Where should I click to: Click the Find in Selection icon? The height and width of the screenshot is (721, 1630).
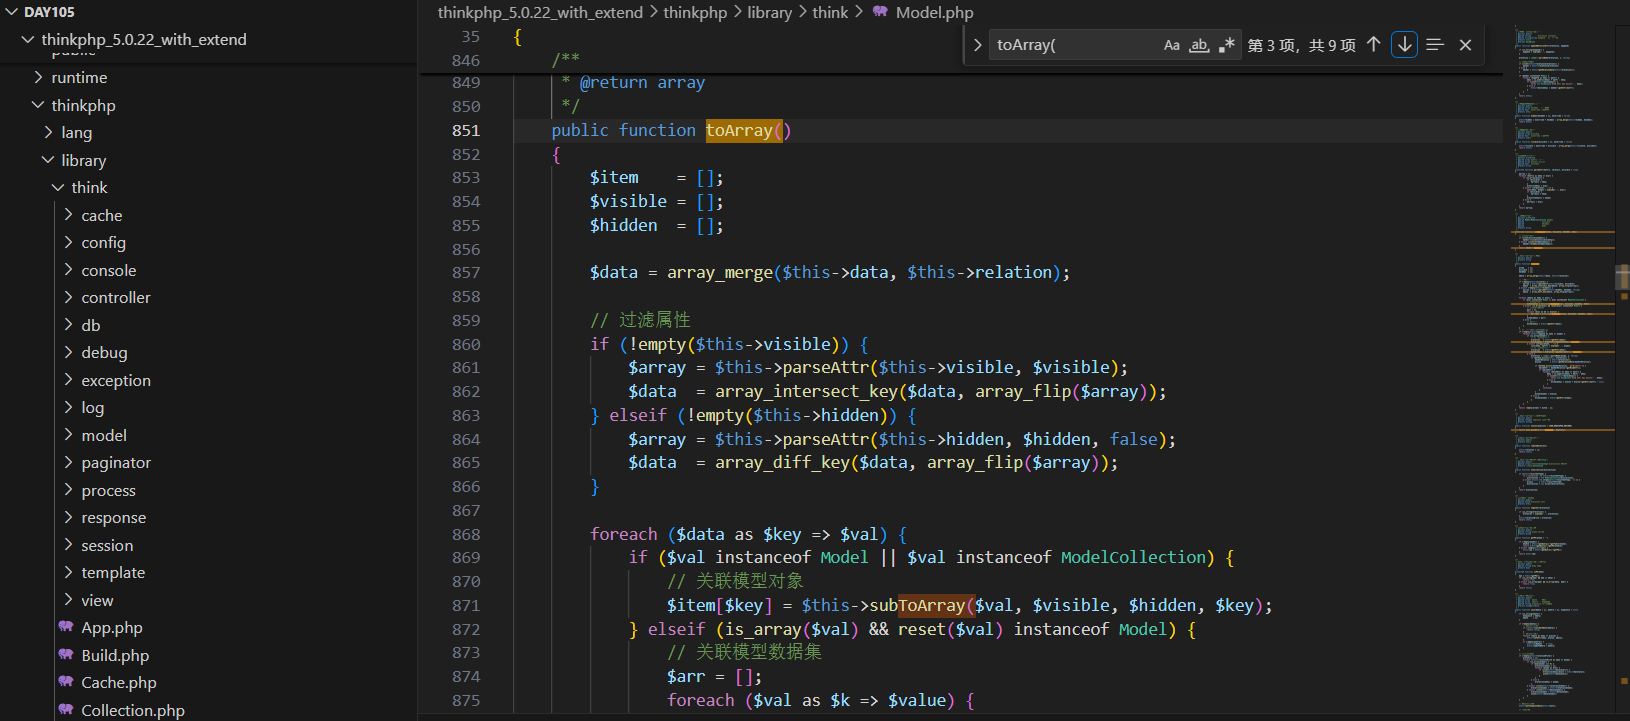(x=1435, y=45)
